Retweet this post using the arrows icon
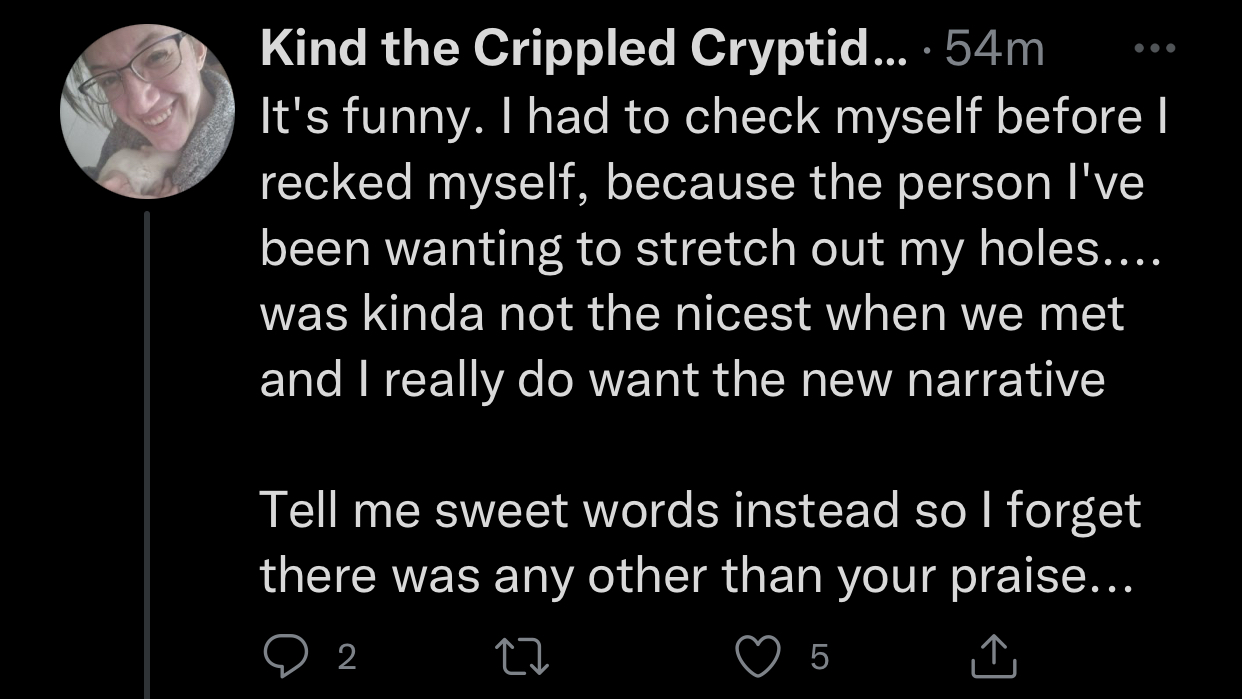The width and height of the screenshot is (1242, 699). click(x=524, y=656)
